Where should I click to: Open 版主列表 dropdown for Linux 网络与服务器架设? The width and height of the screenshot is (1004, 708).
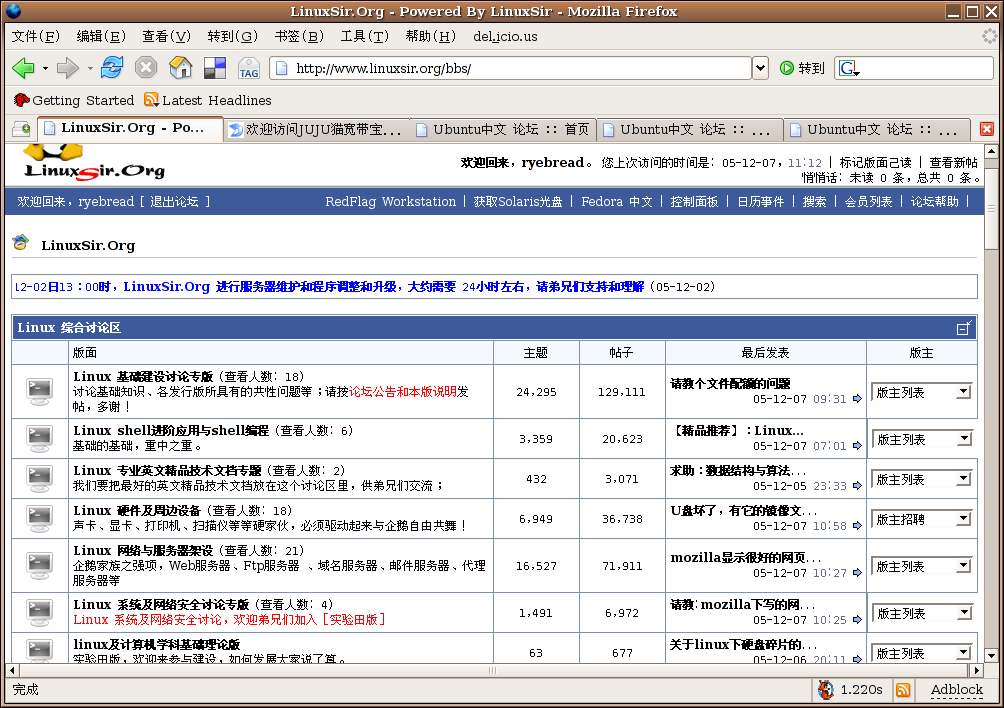[x=922, y=567]
